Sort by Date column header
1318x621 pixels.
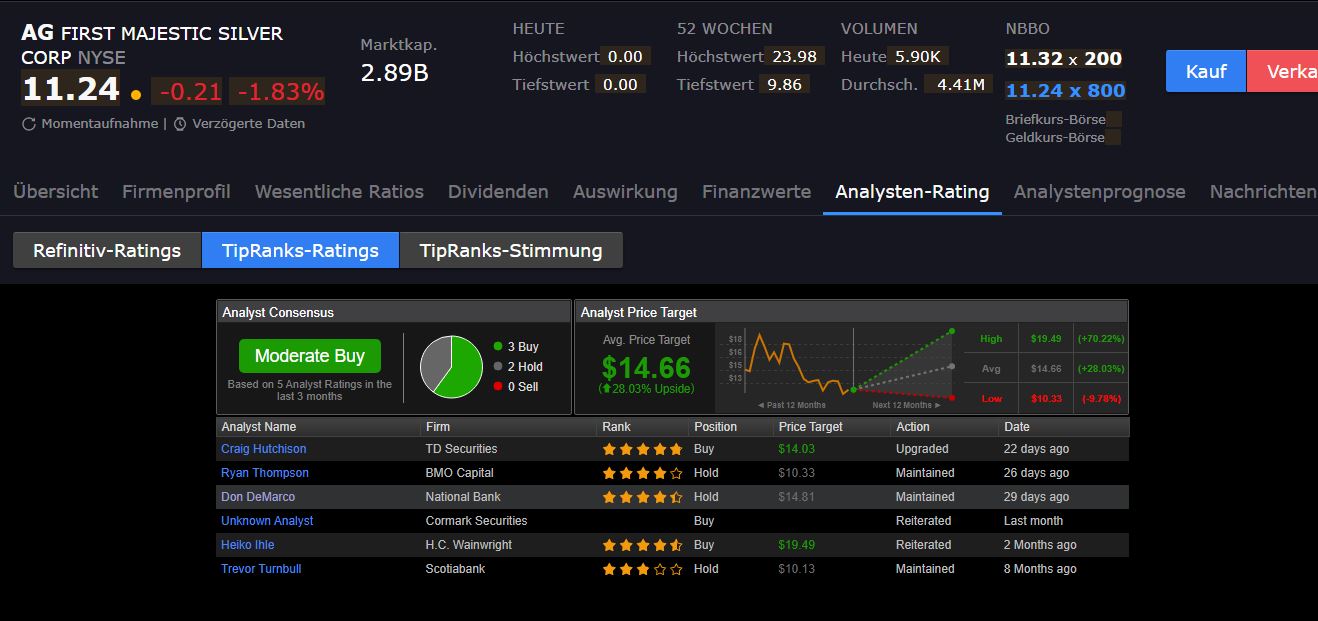point(1017,427)
